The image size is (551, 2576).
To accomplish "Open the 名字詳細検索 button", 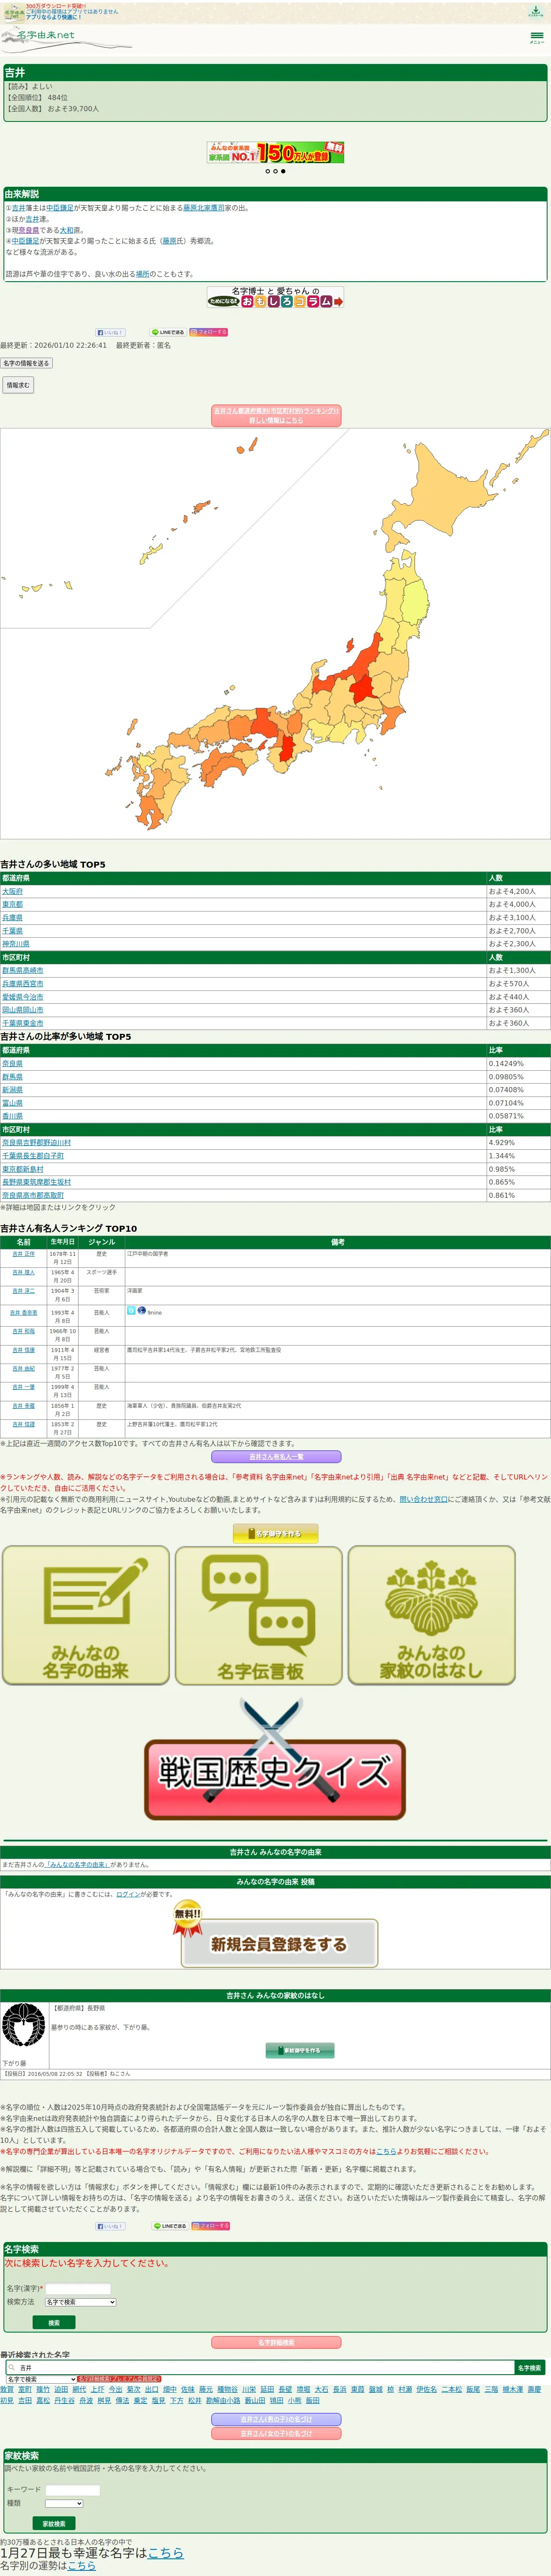I will [276, 2343].
